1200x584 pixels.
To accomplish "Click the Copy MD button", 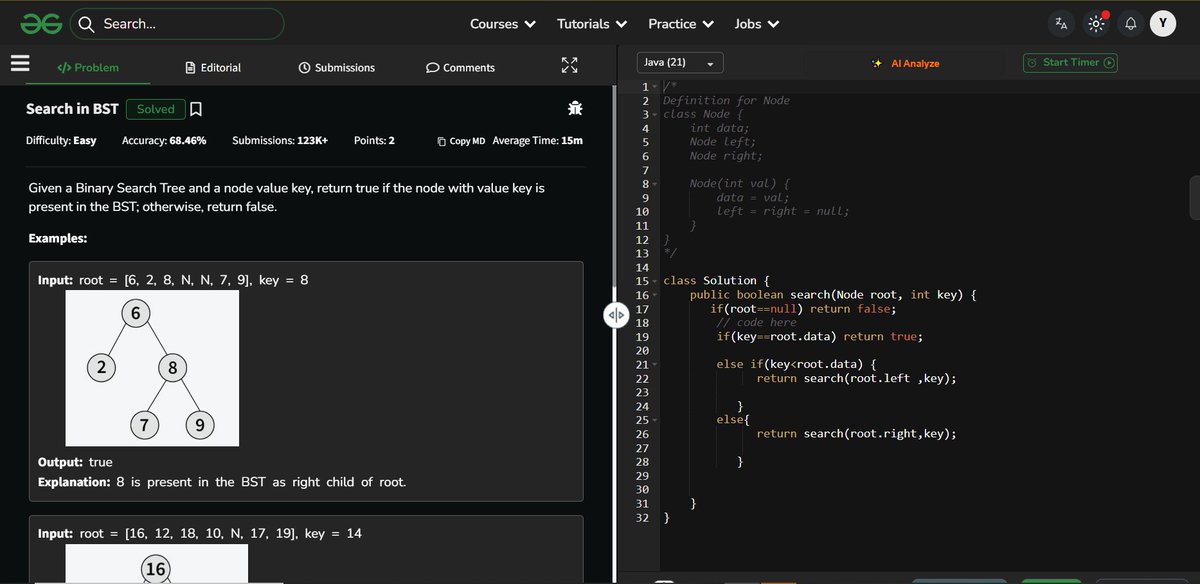I will pyautogui.click(x=462, y=141).
